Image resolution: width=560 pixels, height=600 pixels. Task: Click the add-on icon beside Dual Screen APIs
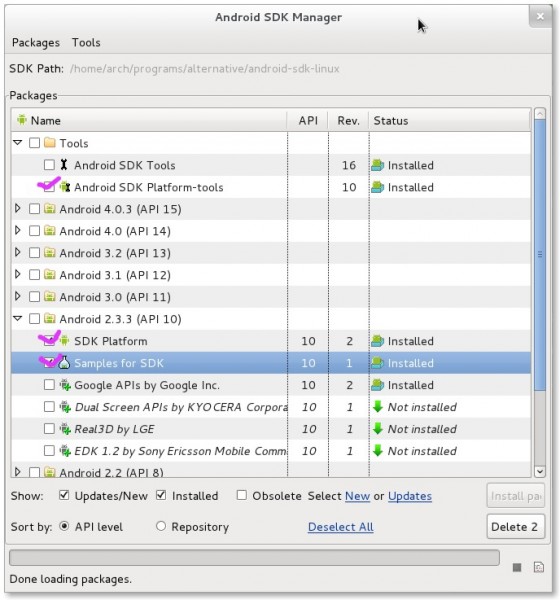(x=65, y=406)
